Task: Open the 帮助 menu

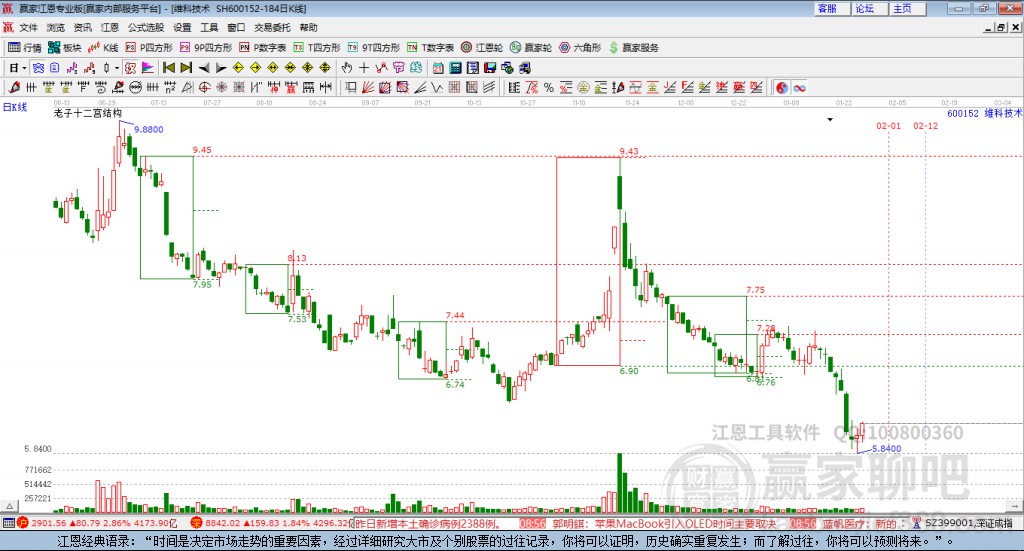Action: pyautogui.click(x=308, y=27)
